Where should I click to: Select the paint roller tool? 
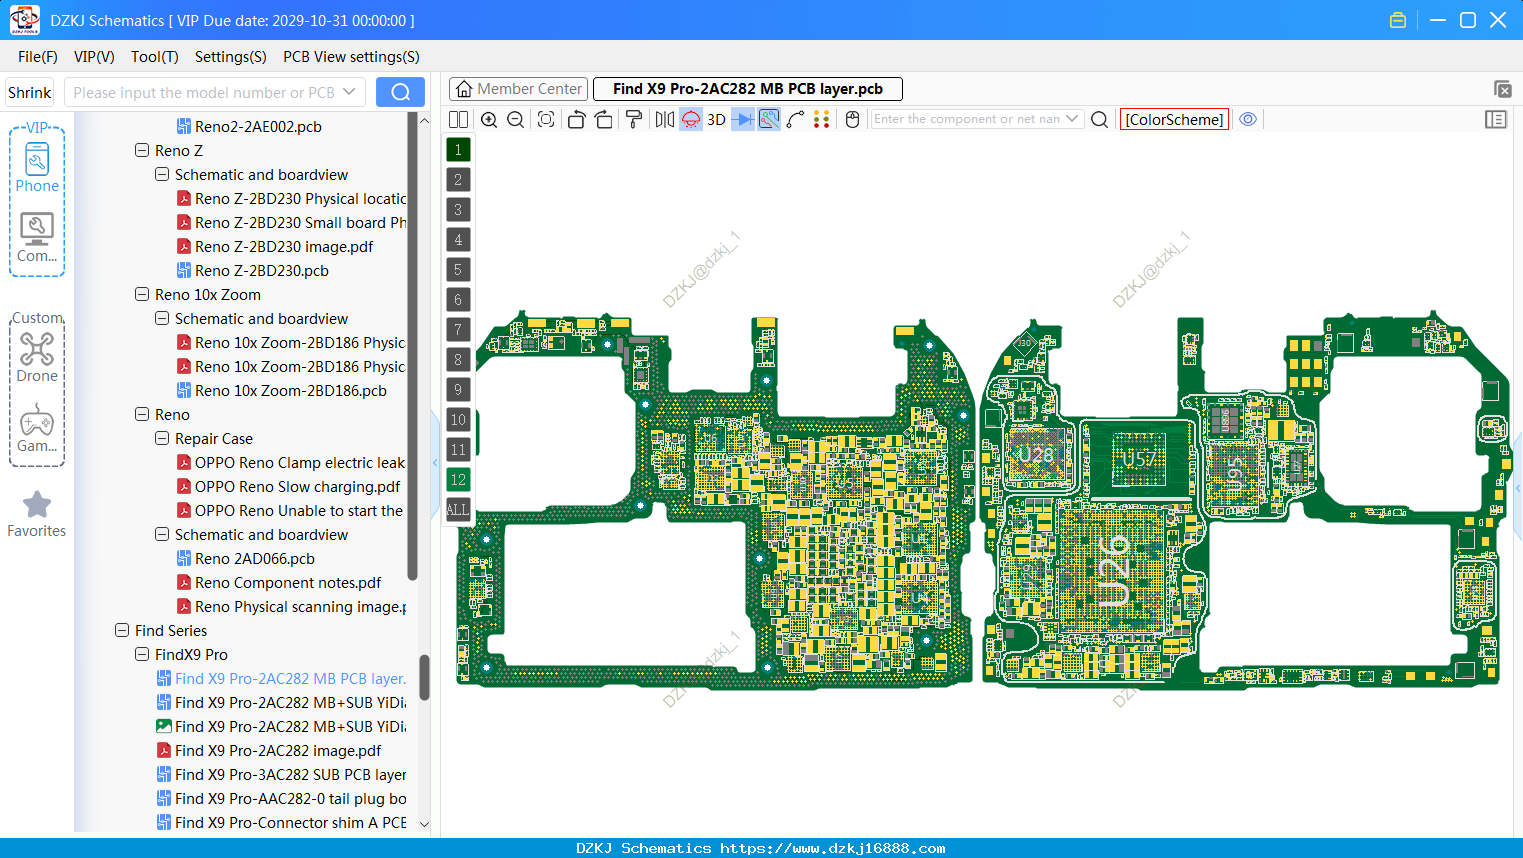634,119
